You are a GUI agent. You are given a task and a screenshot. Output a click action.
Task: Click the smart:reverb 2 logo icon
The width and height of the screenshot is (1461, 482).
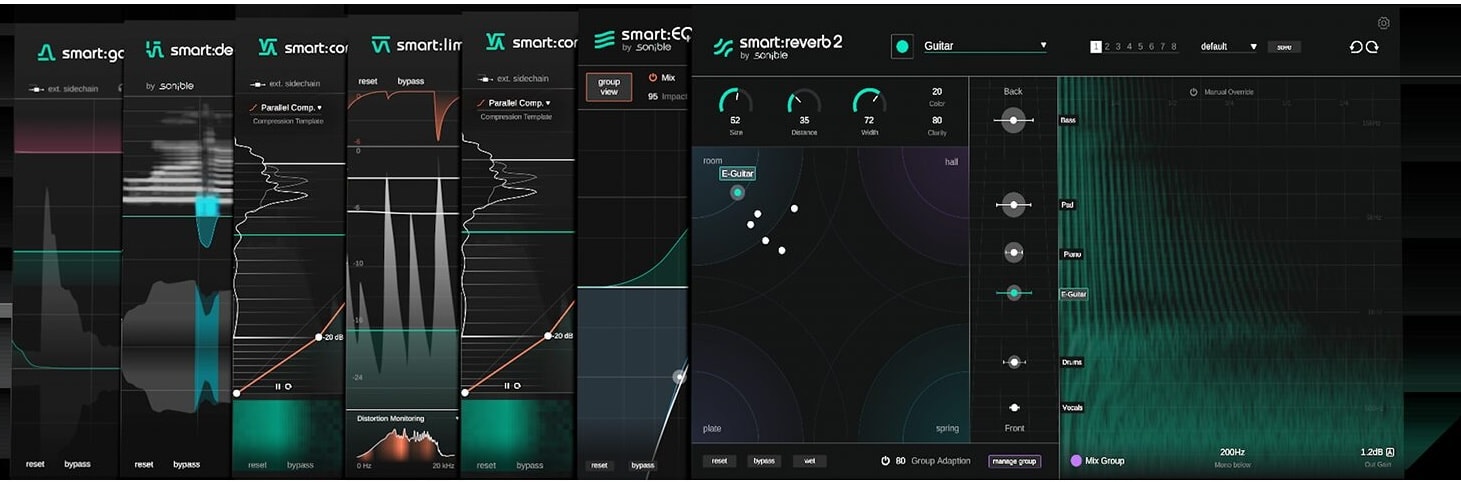pos(723,47)
